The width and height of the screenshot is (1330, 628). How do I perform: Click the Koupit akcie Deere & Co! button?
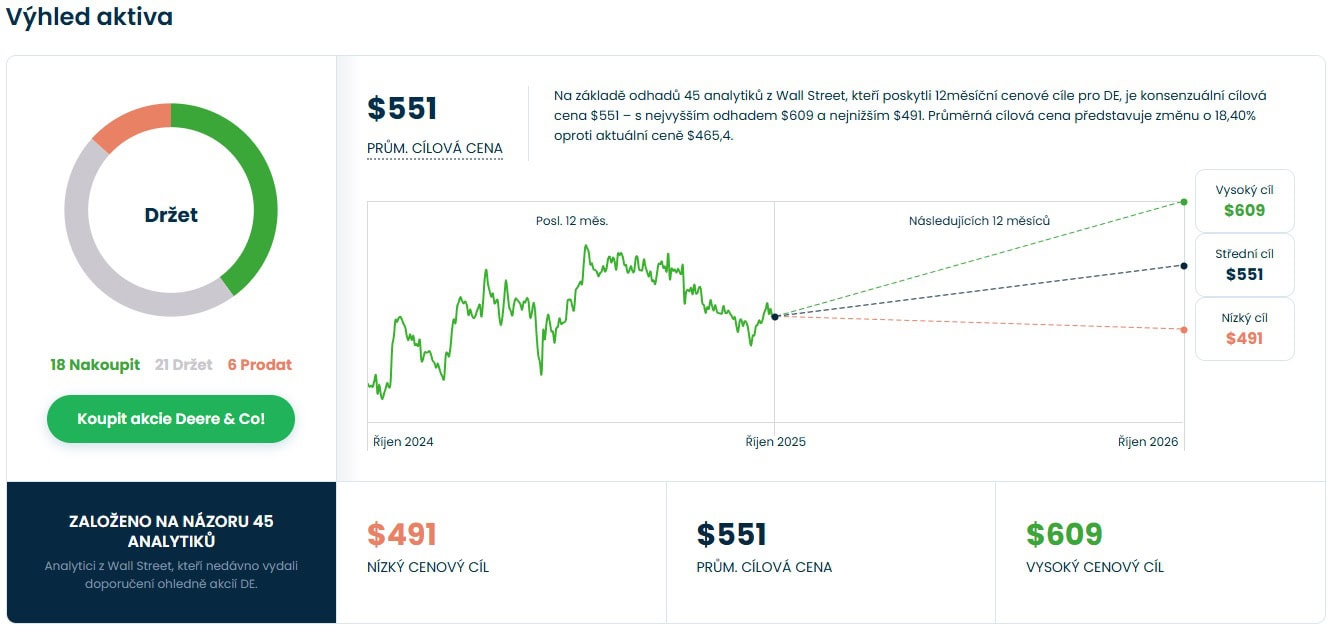coord(171,419)
